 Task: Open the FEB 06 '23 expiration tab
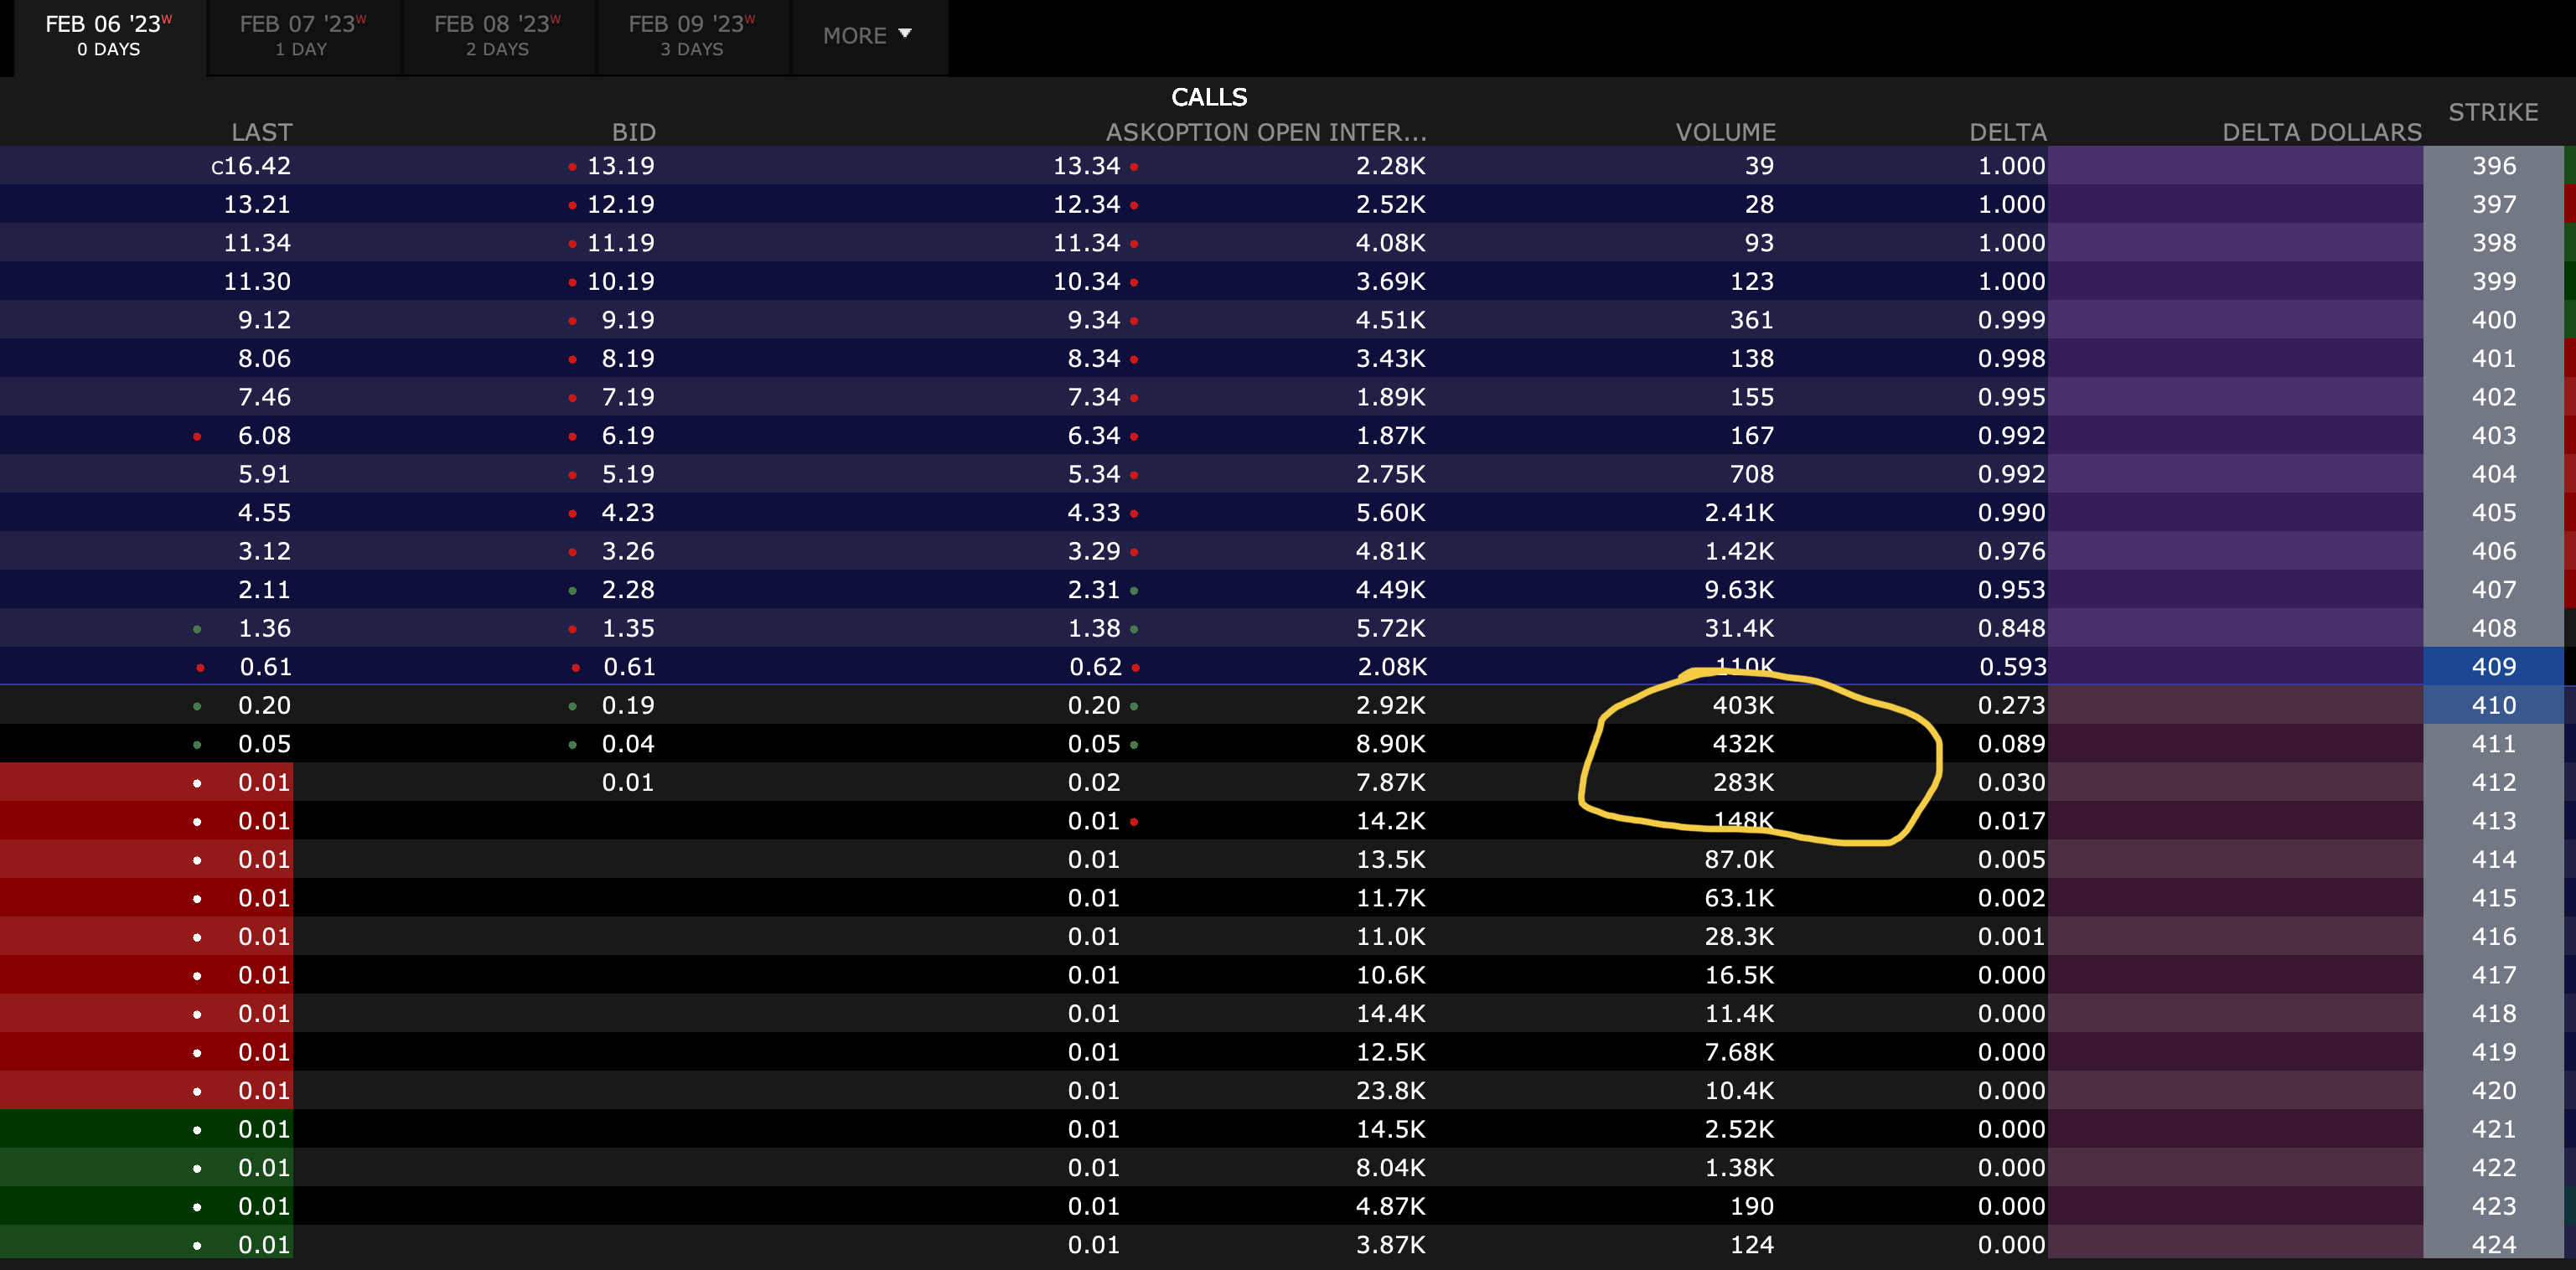click(x=108, y=36)
